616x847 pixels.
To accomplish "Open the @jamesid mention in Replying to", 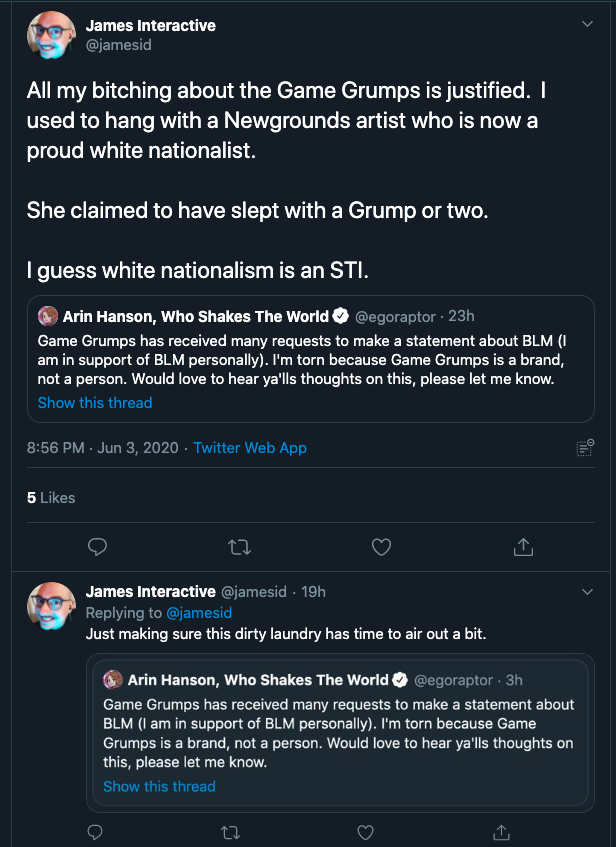I will click(x=199, y=612).
